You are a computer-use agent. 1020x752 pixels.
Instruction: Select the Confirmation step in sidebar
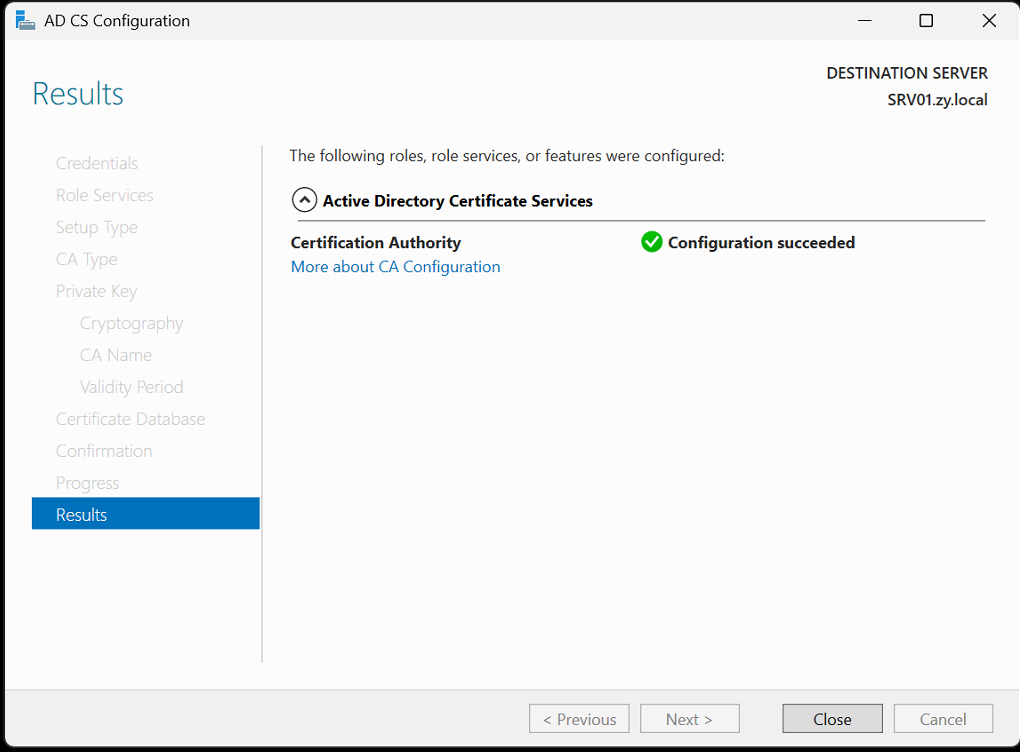[104, 451]
